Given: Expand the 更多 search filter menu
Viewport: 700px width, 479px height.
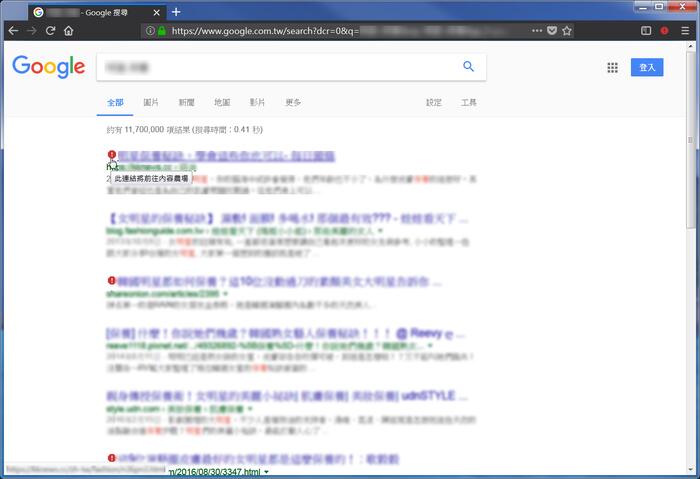Looking at the screenshot, I should (x=293, y=102).
